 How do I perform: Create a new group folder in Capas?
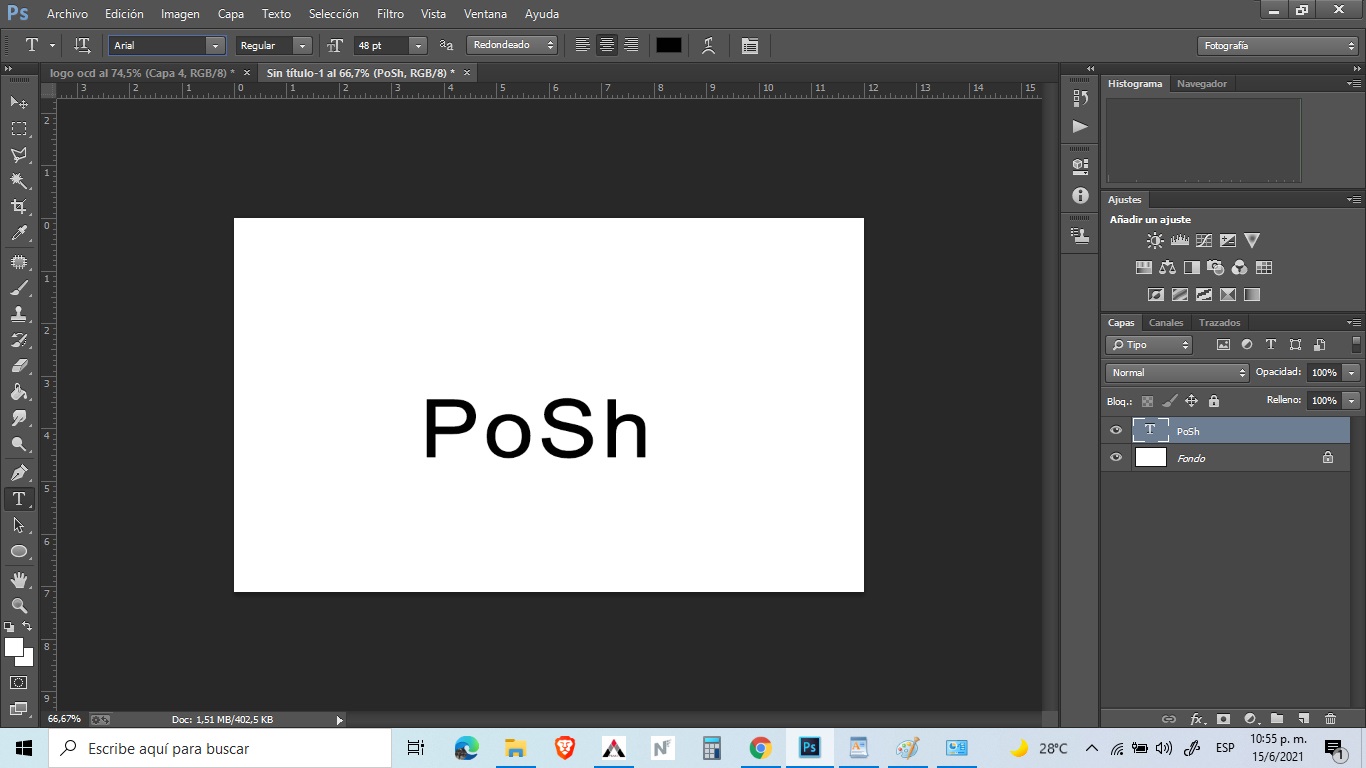pyautogui.click(x=1277, y=718)
